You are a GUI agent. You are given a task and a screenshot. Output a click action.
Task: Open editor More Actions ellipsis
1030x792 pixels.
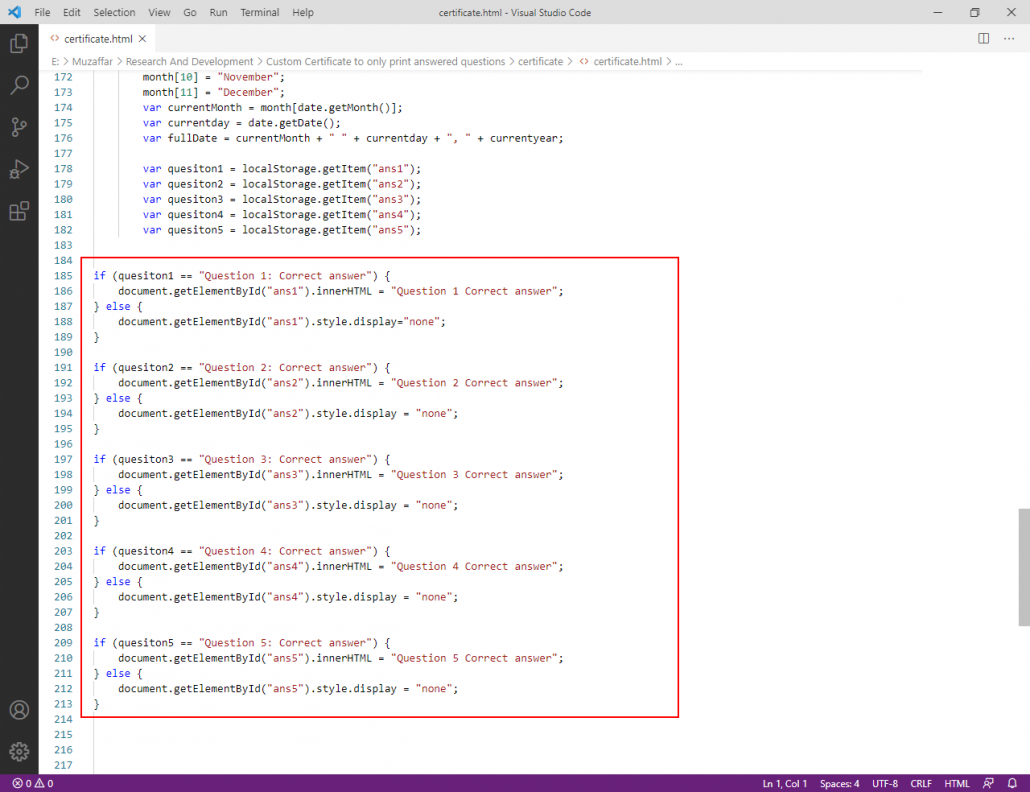click(x=1009, y=38)
